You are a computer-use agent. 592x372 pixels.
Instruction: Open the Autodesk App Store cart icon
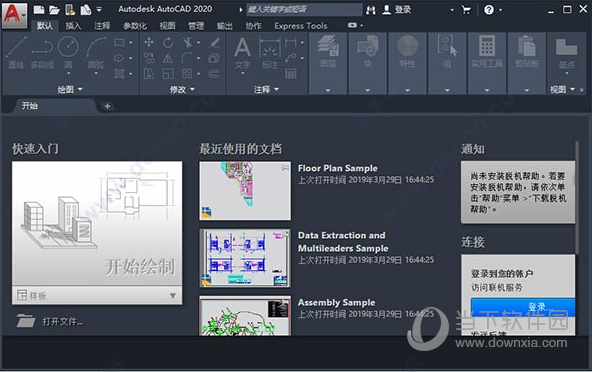click(x=466, y=10)
